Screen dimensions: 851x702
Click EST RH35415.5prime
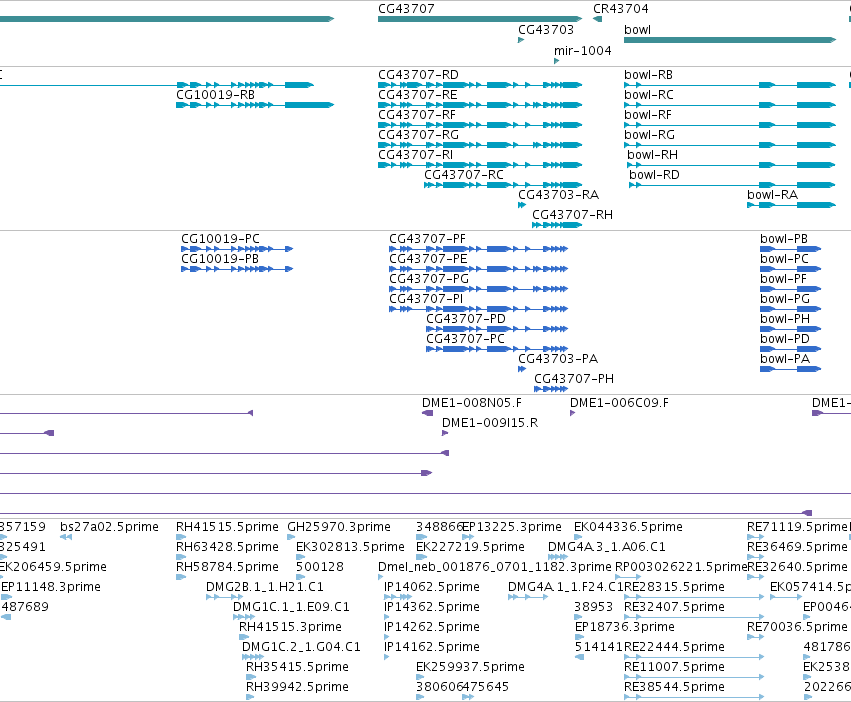coord(251,677)
